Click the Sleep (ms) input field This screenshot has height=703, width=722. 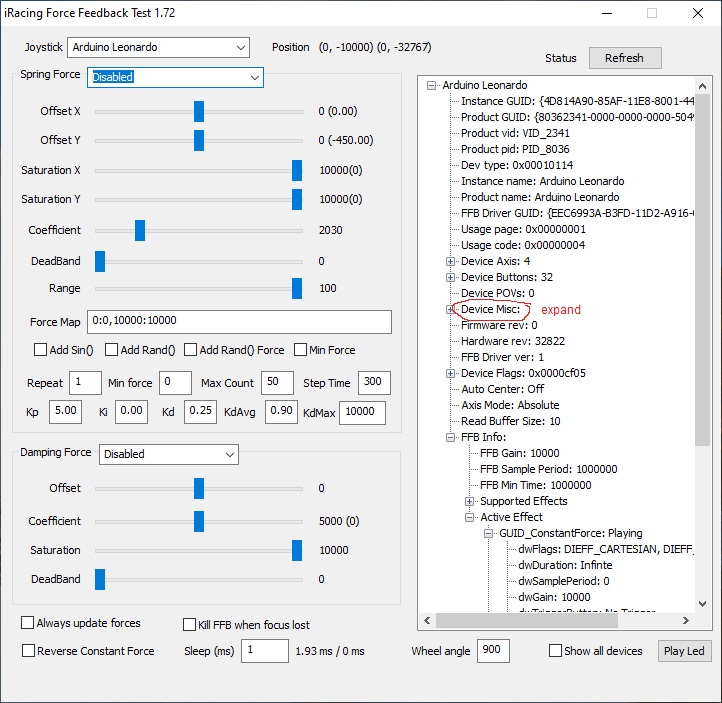(x=265, y=651)
